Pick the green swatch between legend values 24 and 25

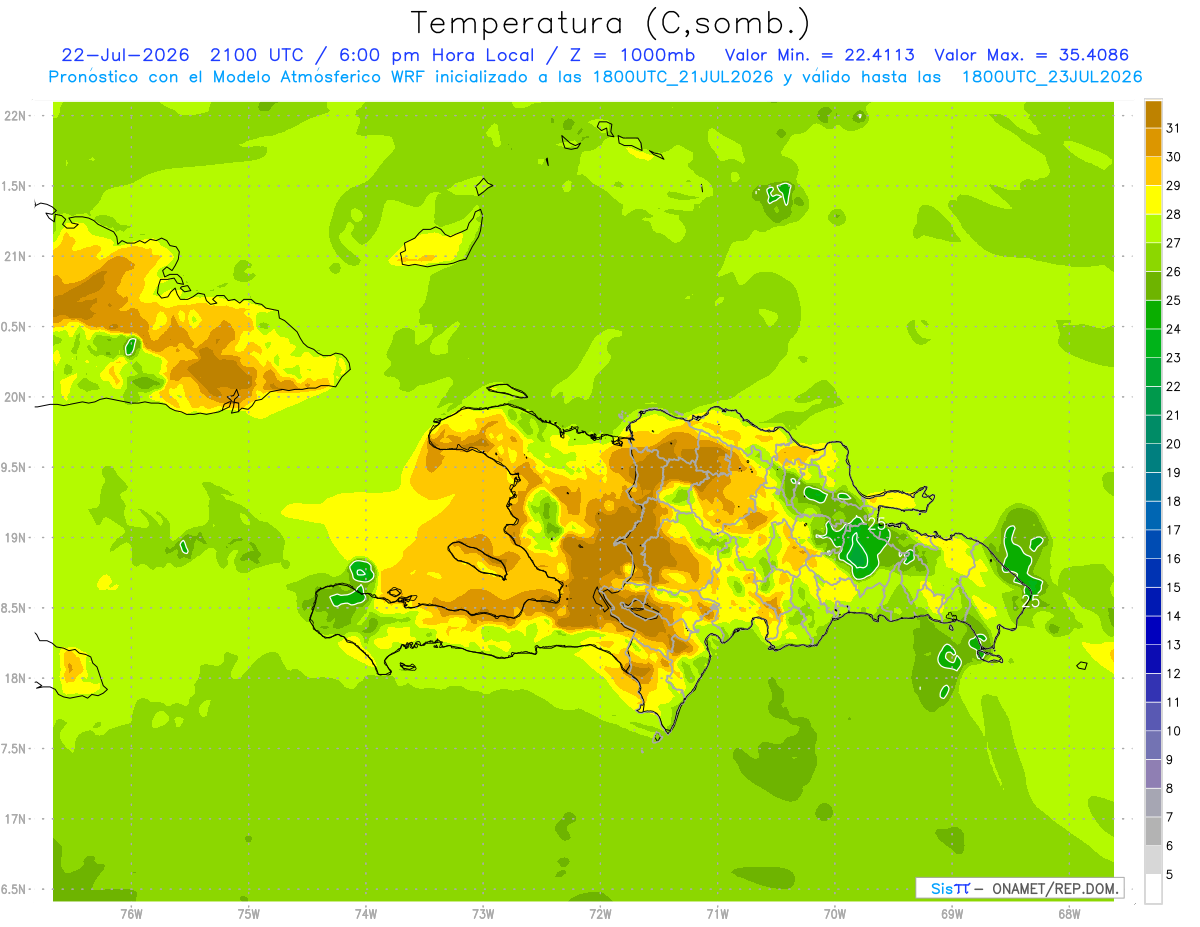click(1153, 314)
